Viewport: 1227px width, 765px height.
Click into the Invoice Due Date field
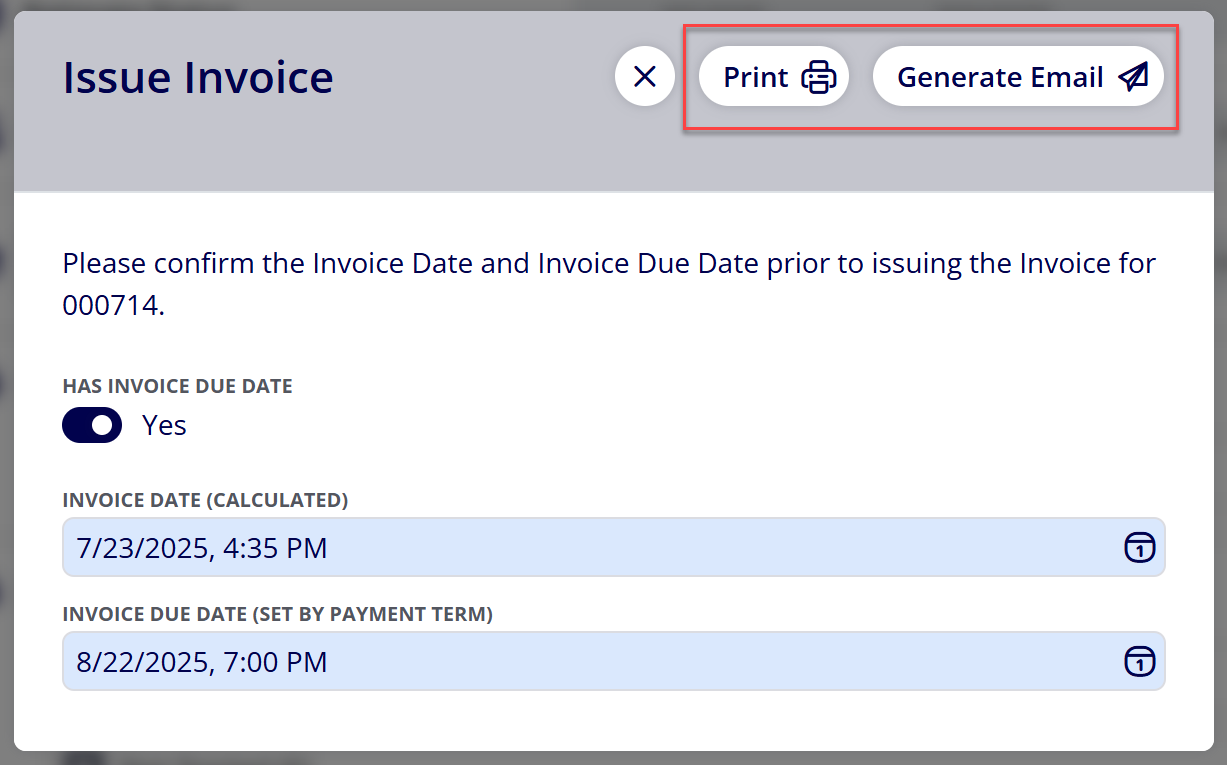pos(614,661)
